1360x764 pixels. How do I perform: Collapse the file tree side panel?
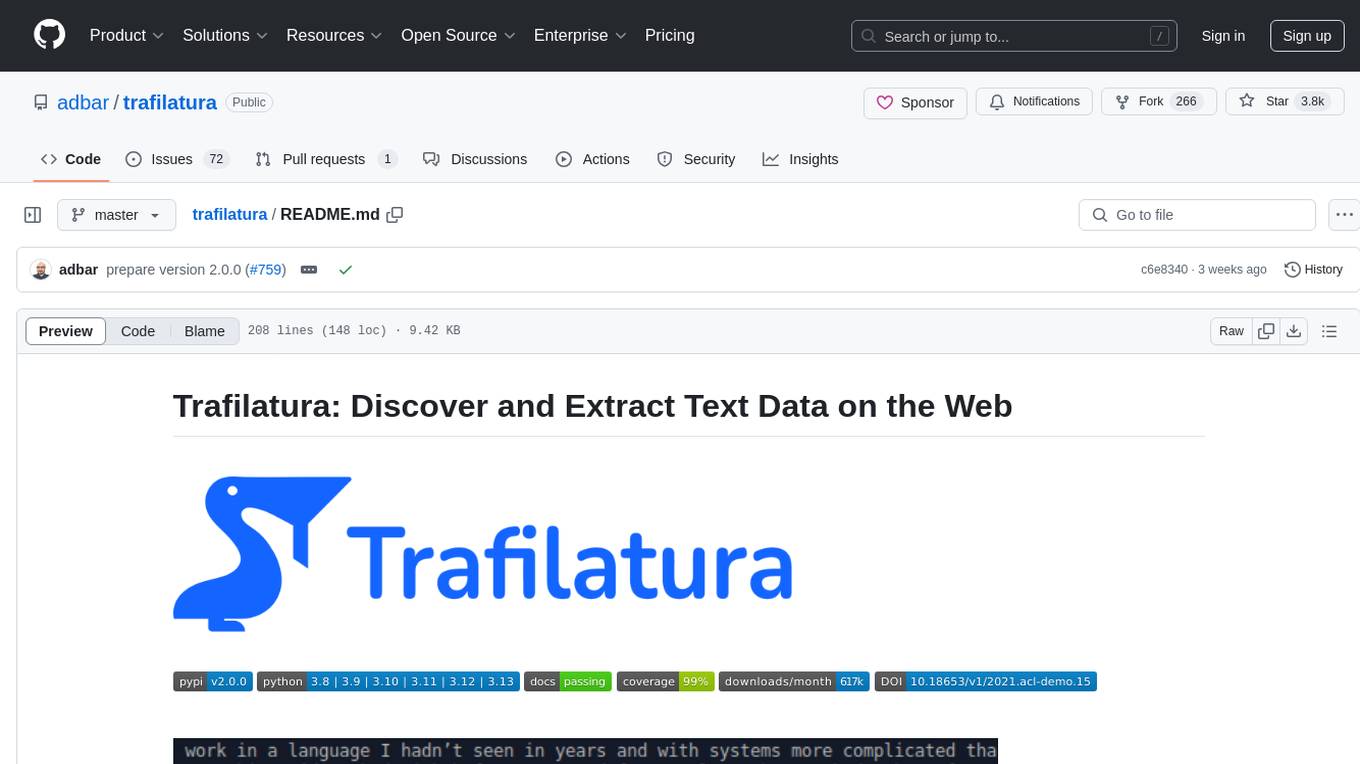33,214
